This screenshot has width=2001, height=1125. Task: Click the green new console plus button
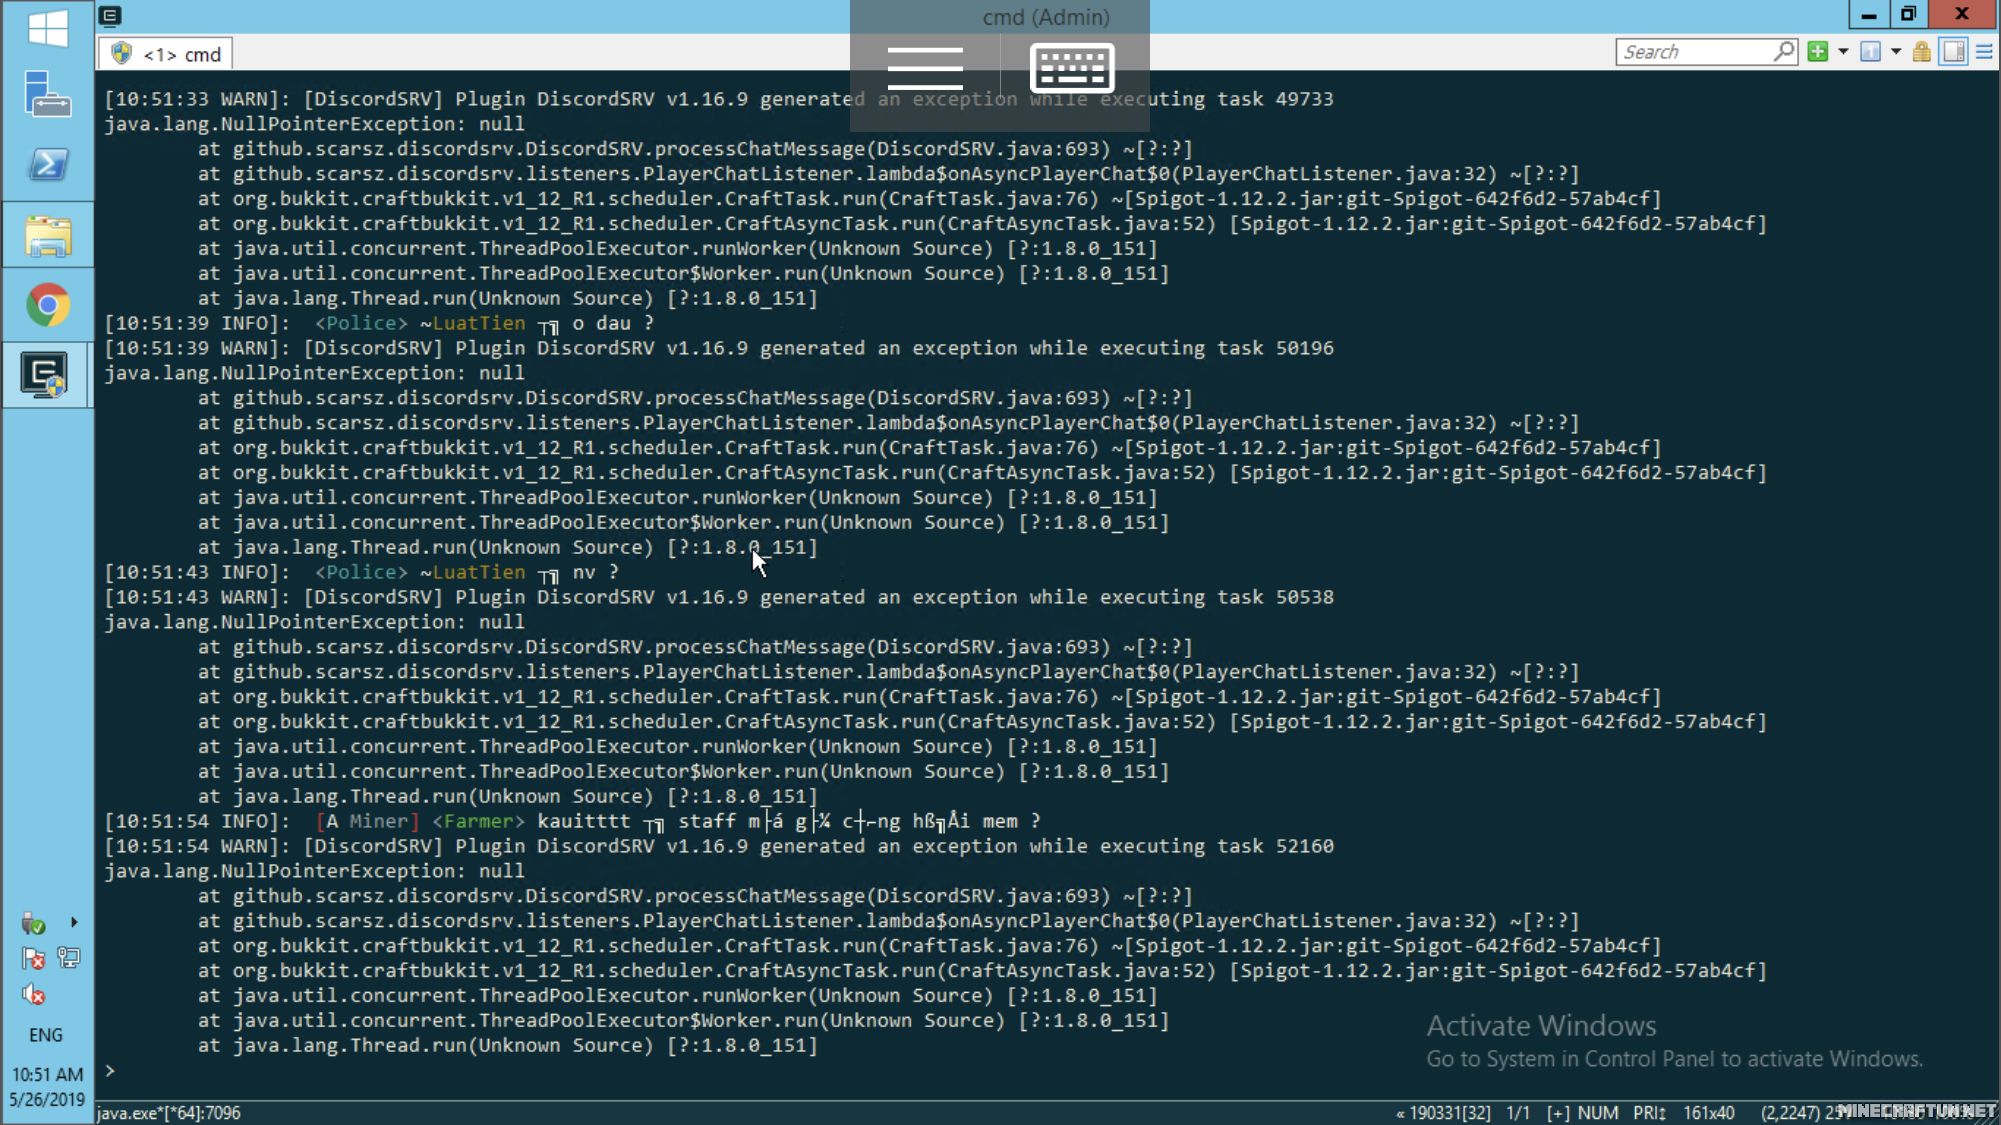click(1818, 52)
